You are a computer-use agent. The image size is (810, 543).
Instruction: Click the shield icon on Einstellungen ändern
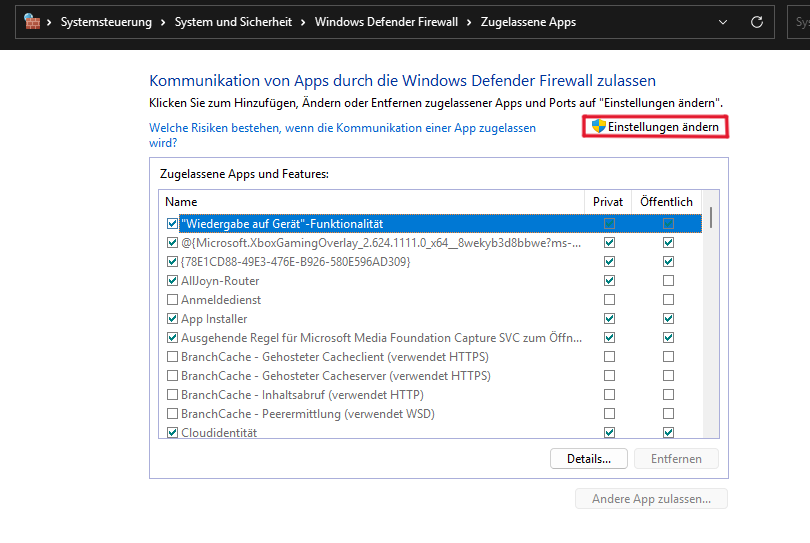[x=599, y=126]
